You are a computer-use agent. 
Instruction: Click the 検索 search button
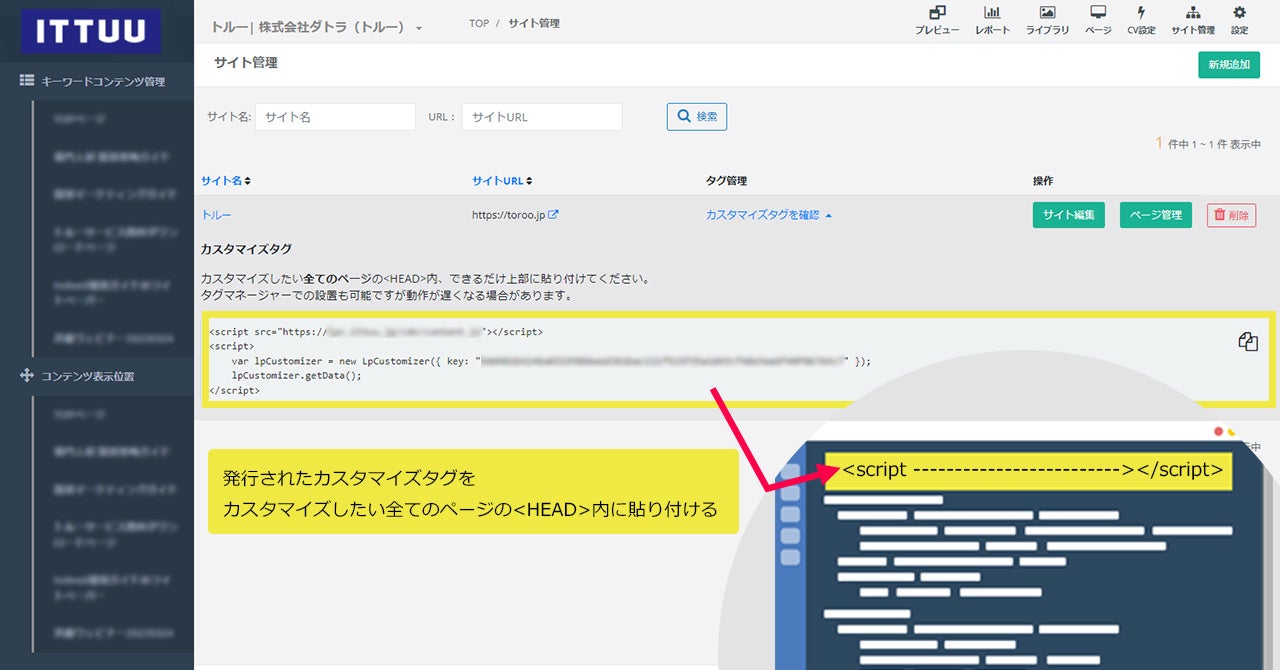(697, 116)
